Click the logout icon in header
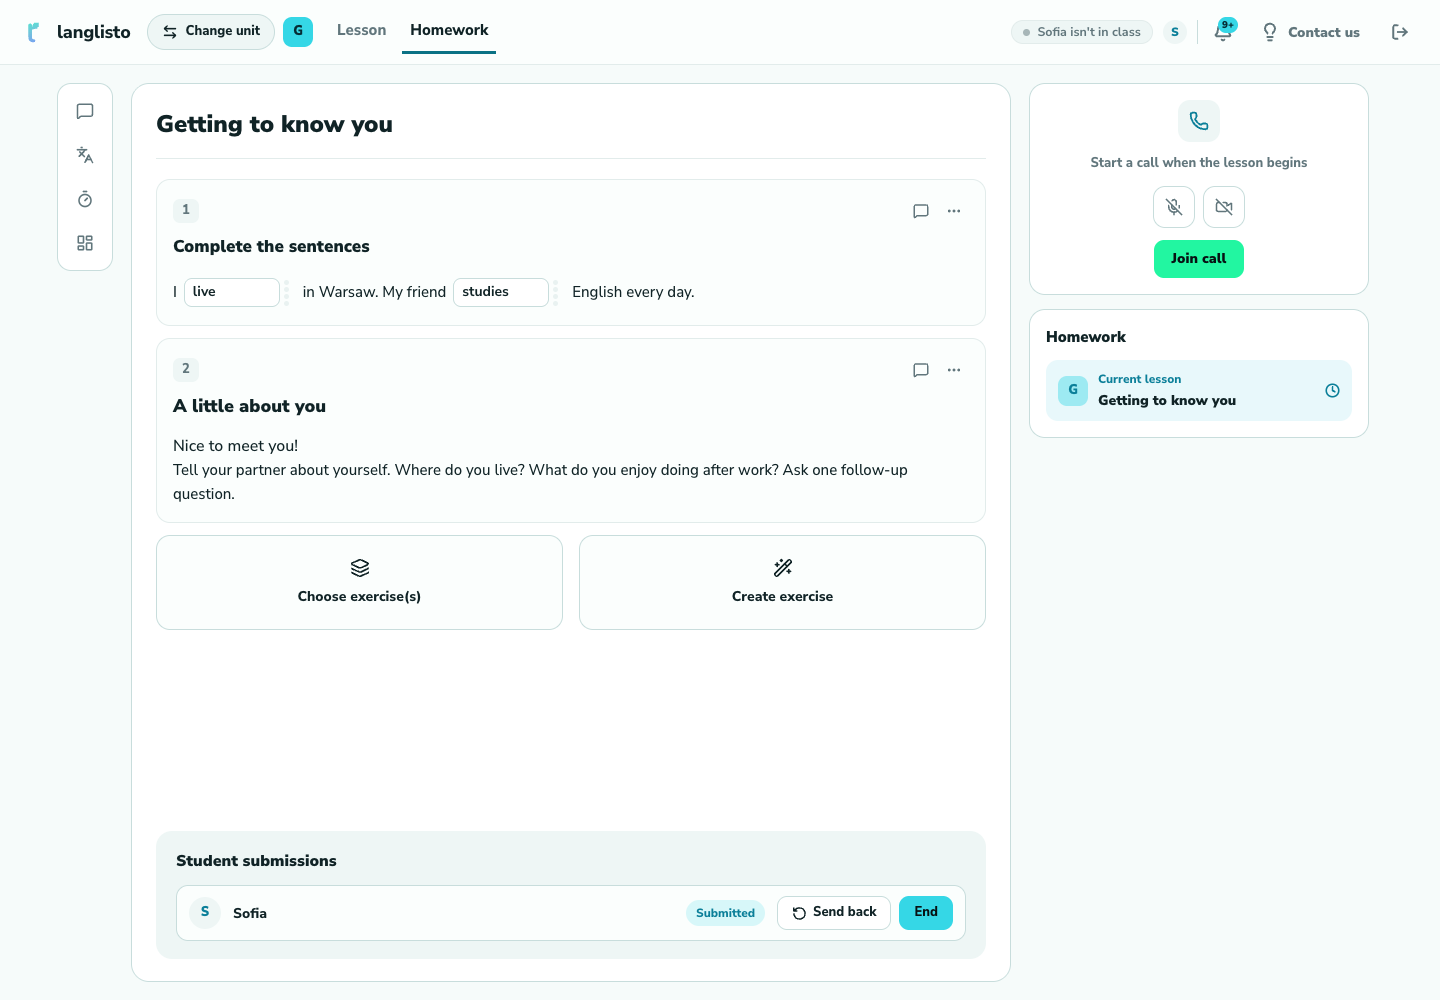This screenshot has width=1440, height=1000. pyautogui.click(x=1400, y=32)
